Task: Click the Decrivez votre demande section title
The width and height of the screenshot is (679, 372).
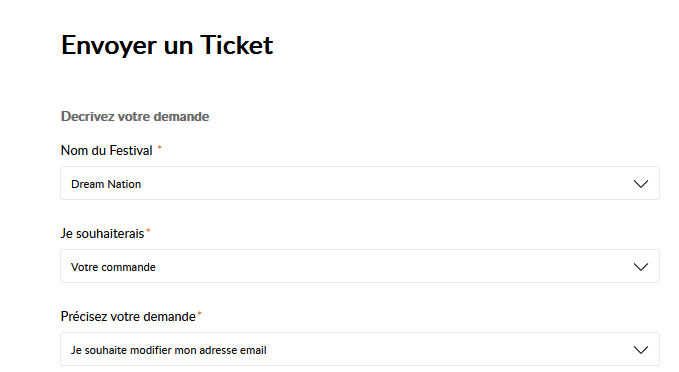Action: tap(135, 116)
